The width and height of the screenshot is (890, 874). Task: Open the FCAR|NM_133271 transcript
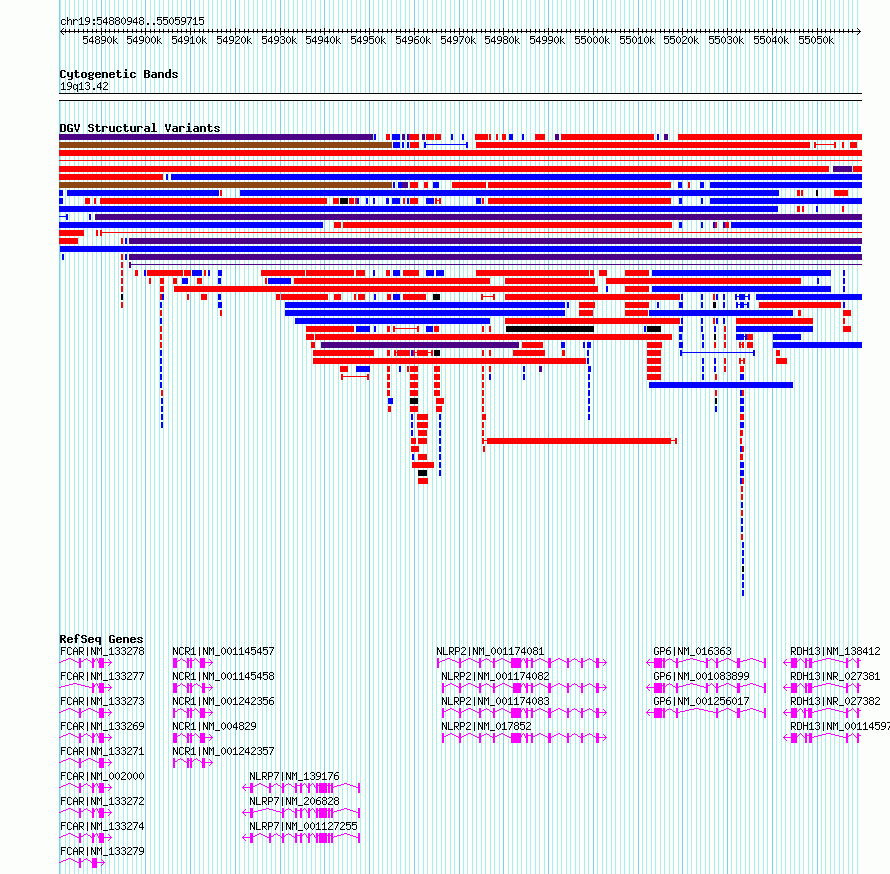coord(102,751)
